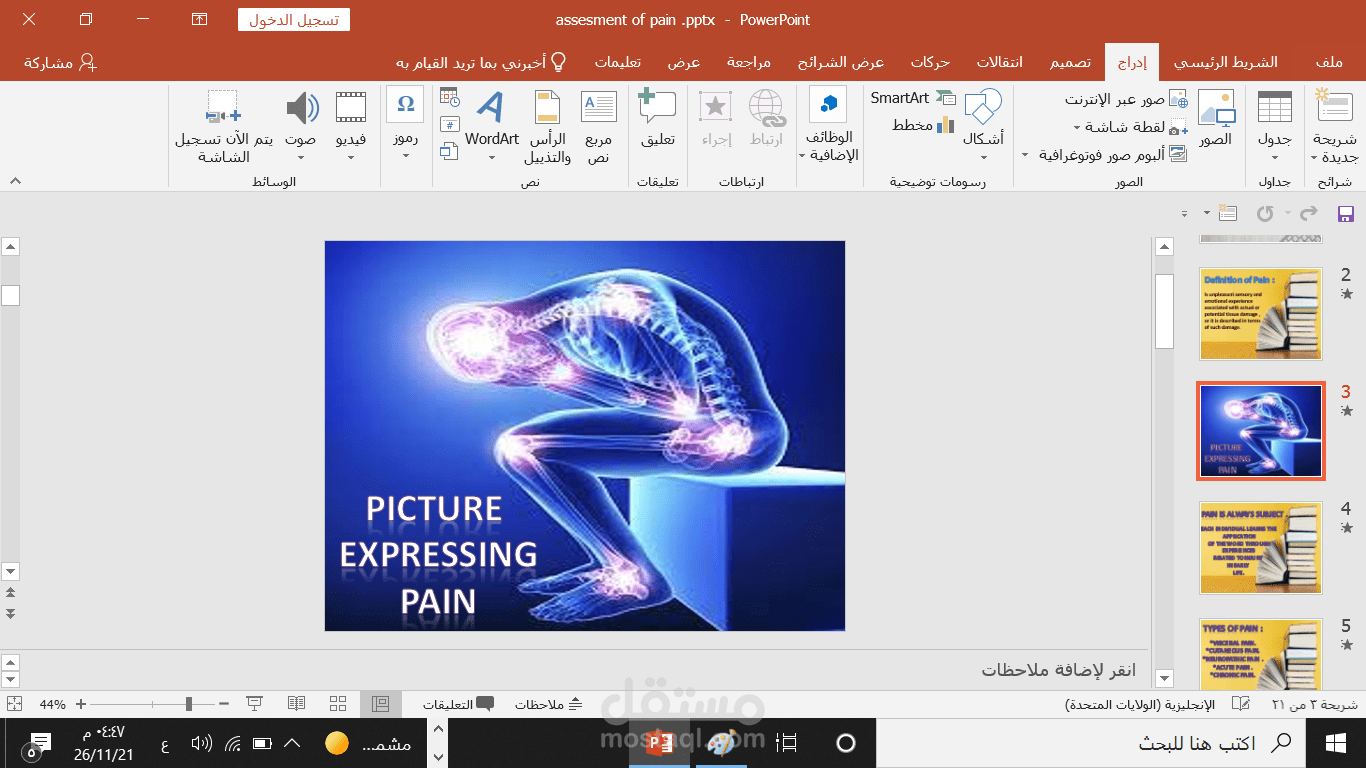Toggle التعليقات comments pane in status bar

458,704
